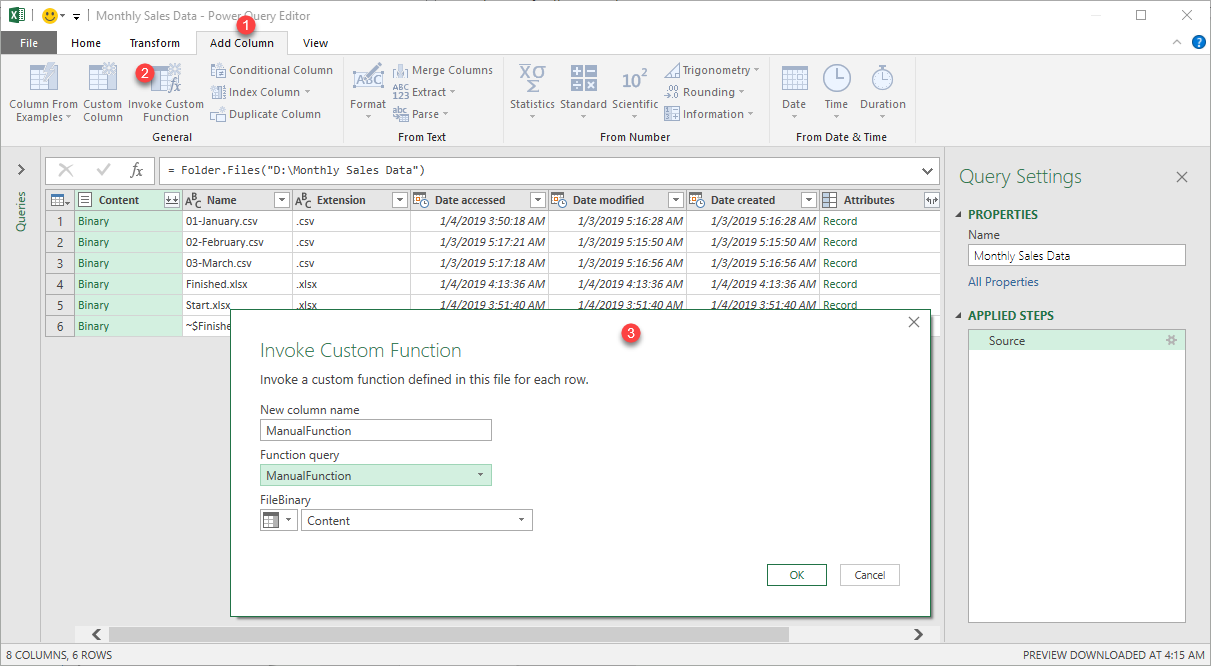Expand the formula bar chevron
Viewport: 1211px width, 666px height.
928,170
